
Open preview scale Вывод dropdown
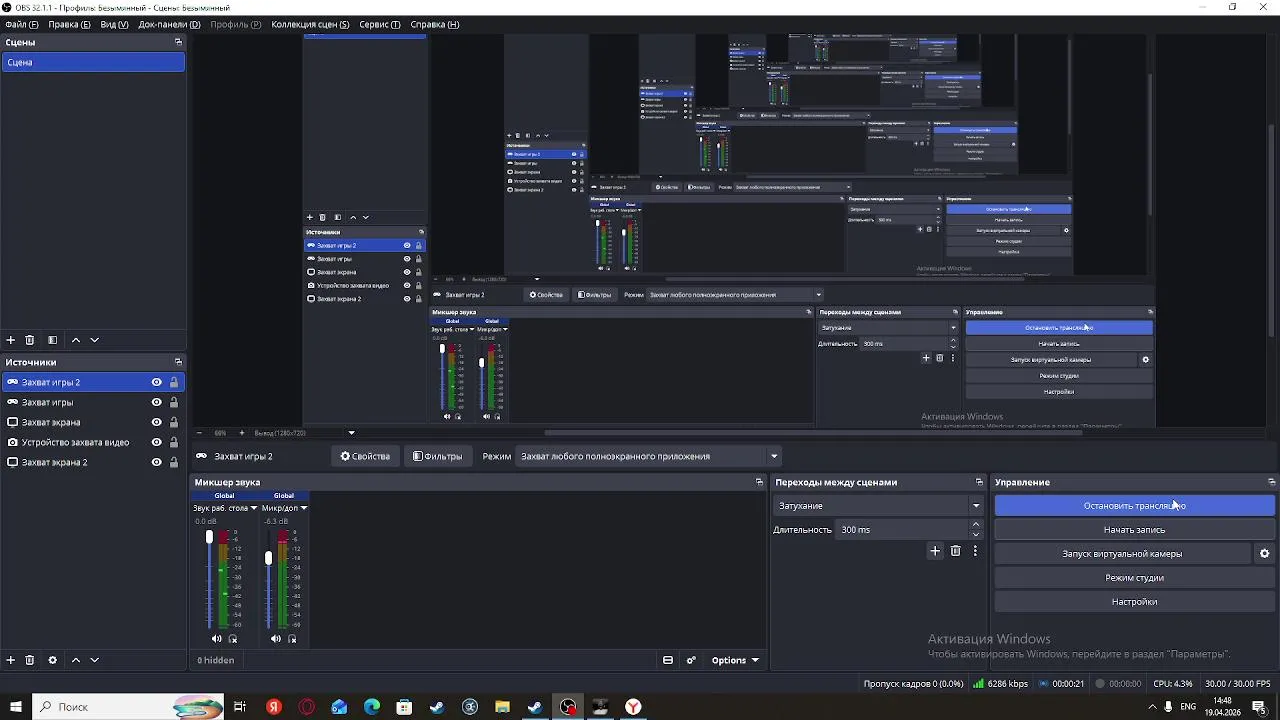pyautogui.click(x=351, y=433)
